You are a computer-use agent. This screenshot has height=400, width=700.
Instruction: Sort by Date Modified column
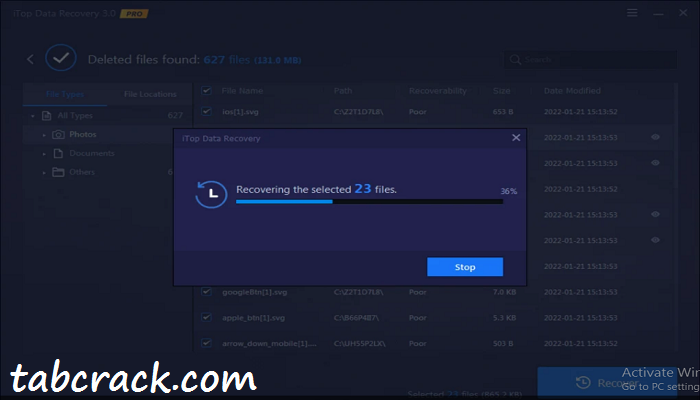coord(572,91)
